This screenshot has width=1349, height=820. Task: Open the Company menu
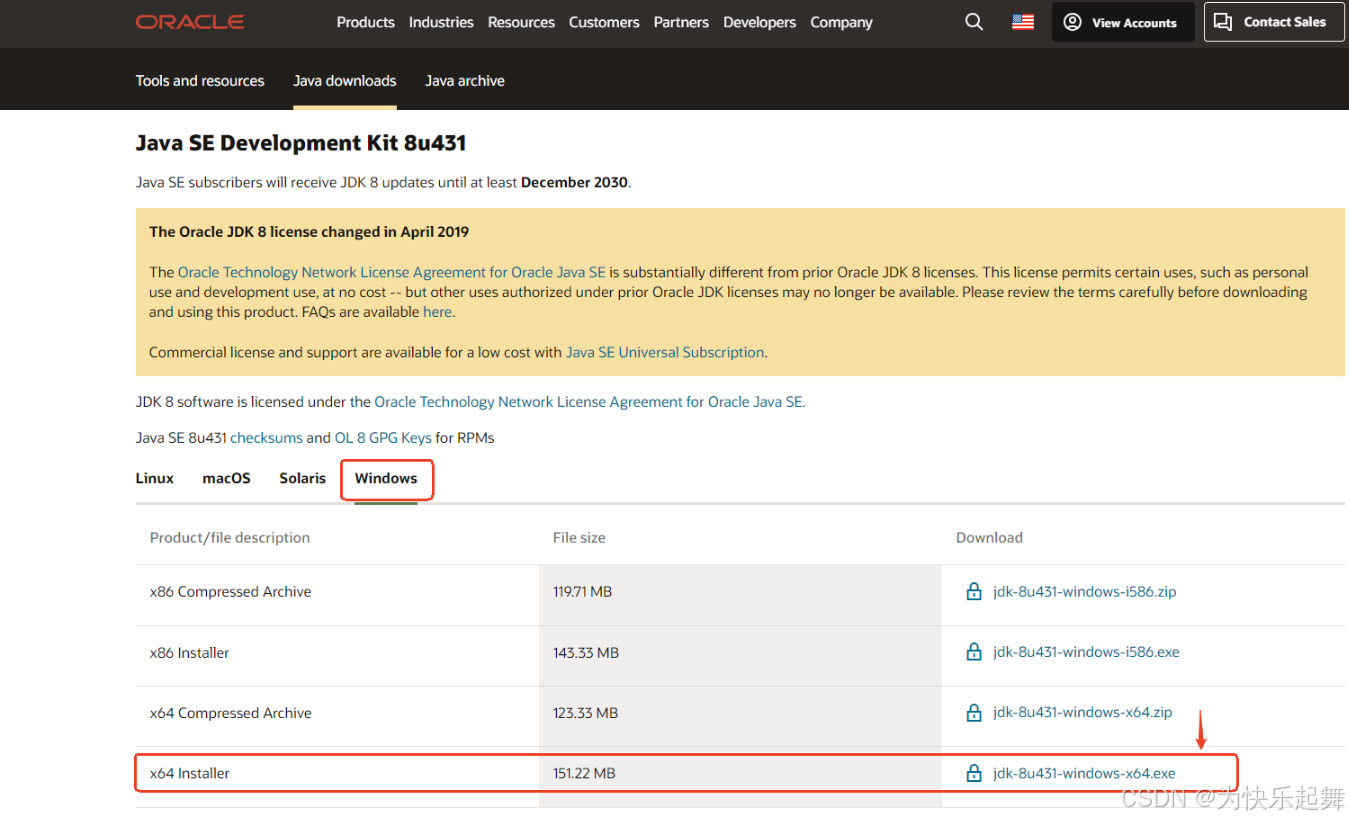842,22
